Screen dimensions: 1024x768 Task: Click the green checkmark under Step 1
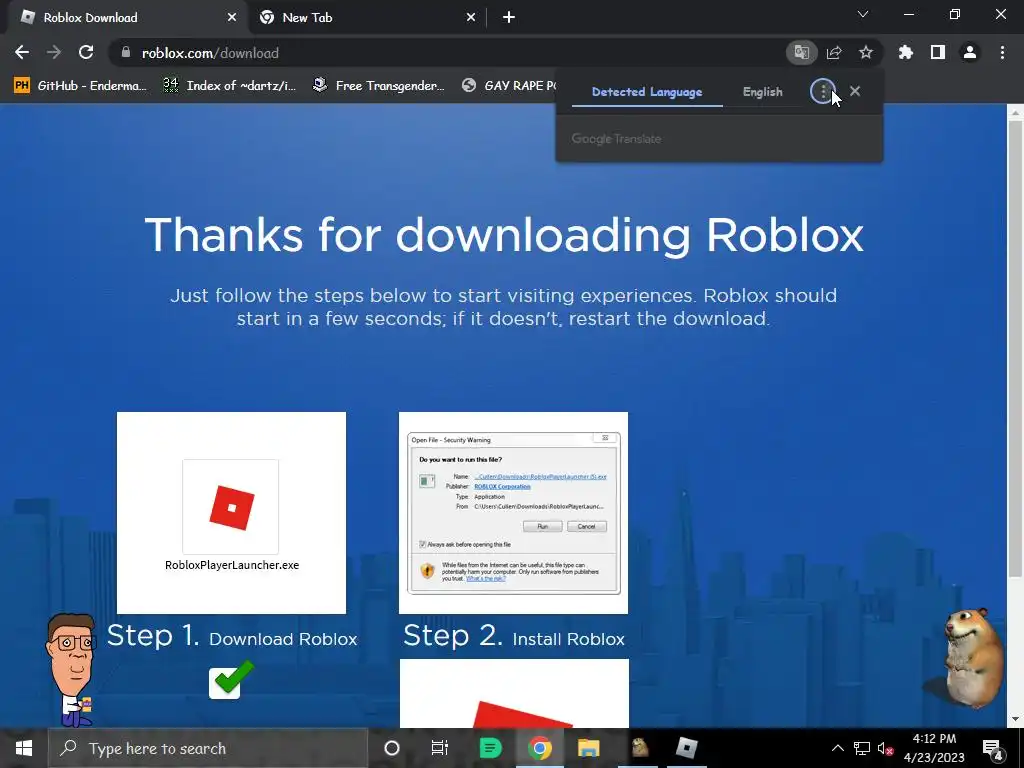click(231, 679)
